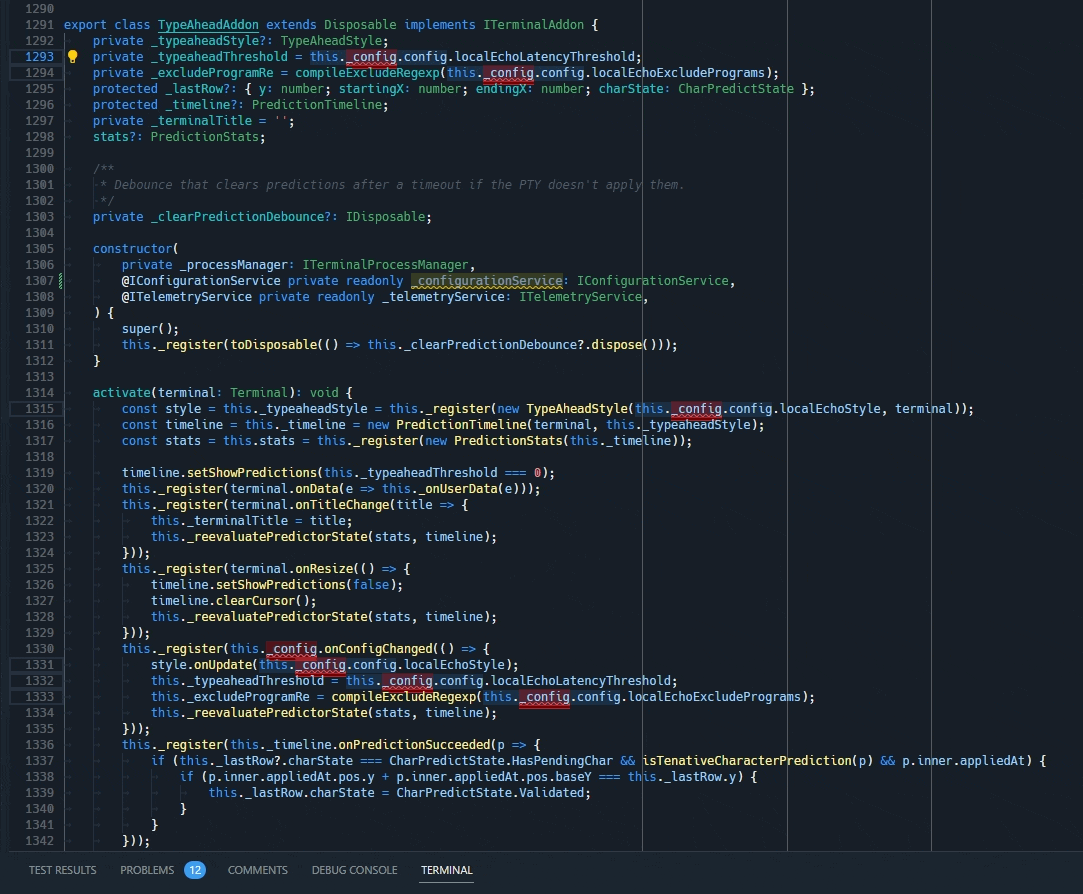Click IDisposable type on line 1303

385,217
